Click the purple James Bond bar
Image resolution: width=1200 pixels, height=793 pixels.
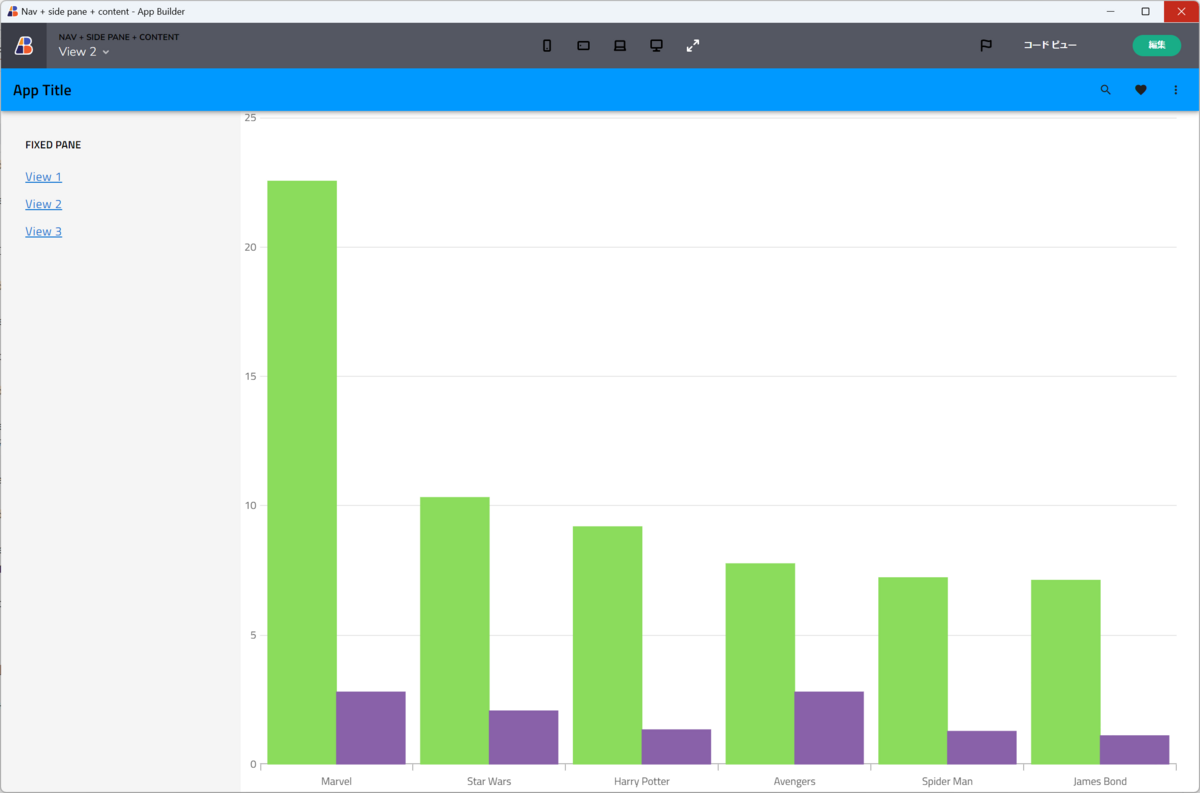click(x=1135, y=750)
